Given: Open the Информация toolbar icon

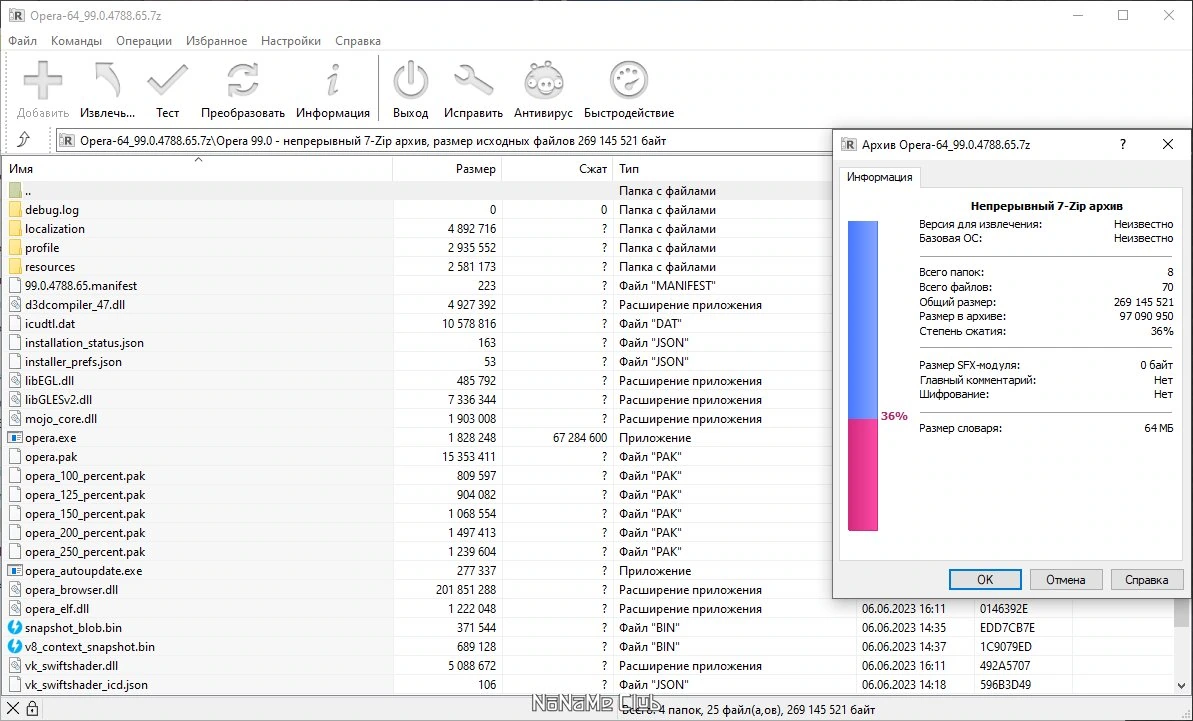Looking at the screenshot, I should tap(332, 80).
